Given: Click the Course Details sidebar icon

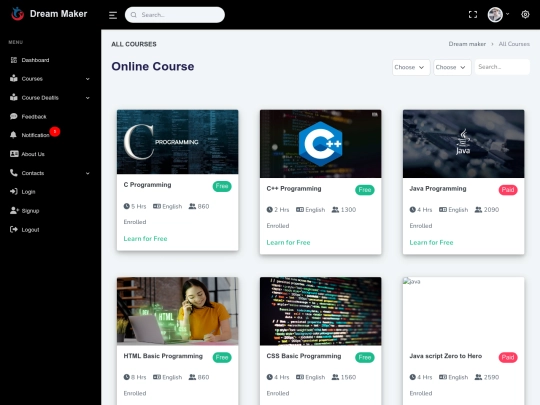Looking at the screenshot, I should (x=14, y=97).
